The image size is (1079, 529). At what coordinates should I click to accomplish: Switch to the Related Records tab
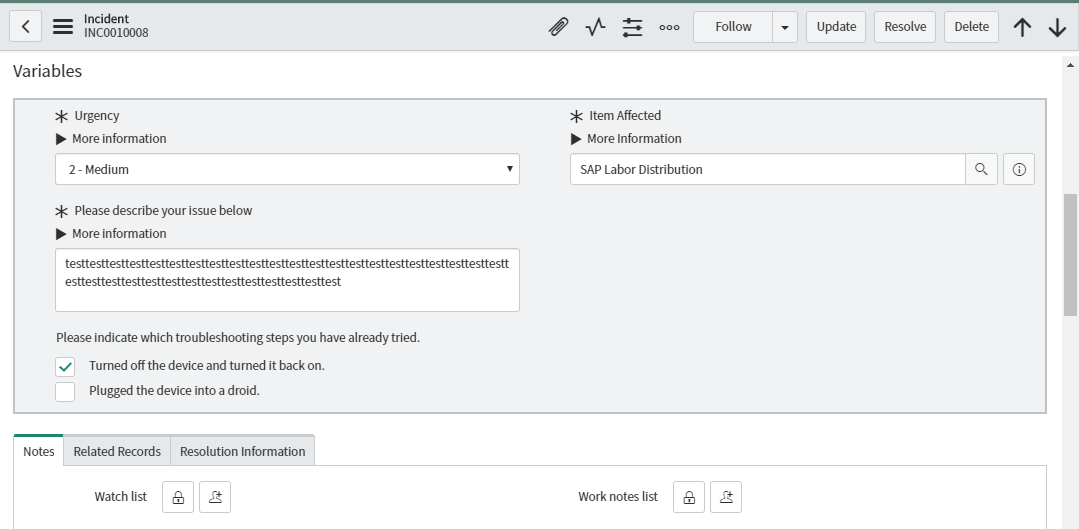[117, 451]
